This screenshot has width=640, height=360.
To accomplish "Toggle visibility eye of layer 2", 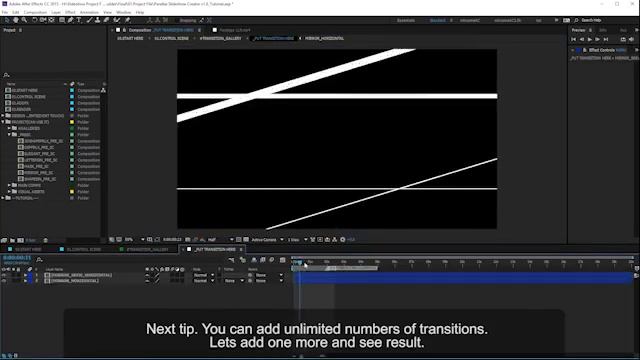I will [x=4, y=281].
